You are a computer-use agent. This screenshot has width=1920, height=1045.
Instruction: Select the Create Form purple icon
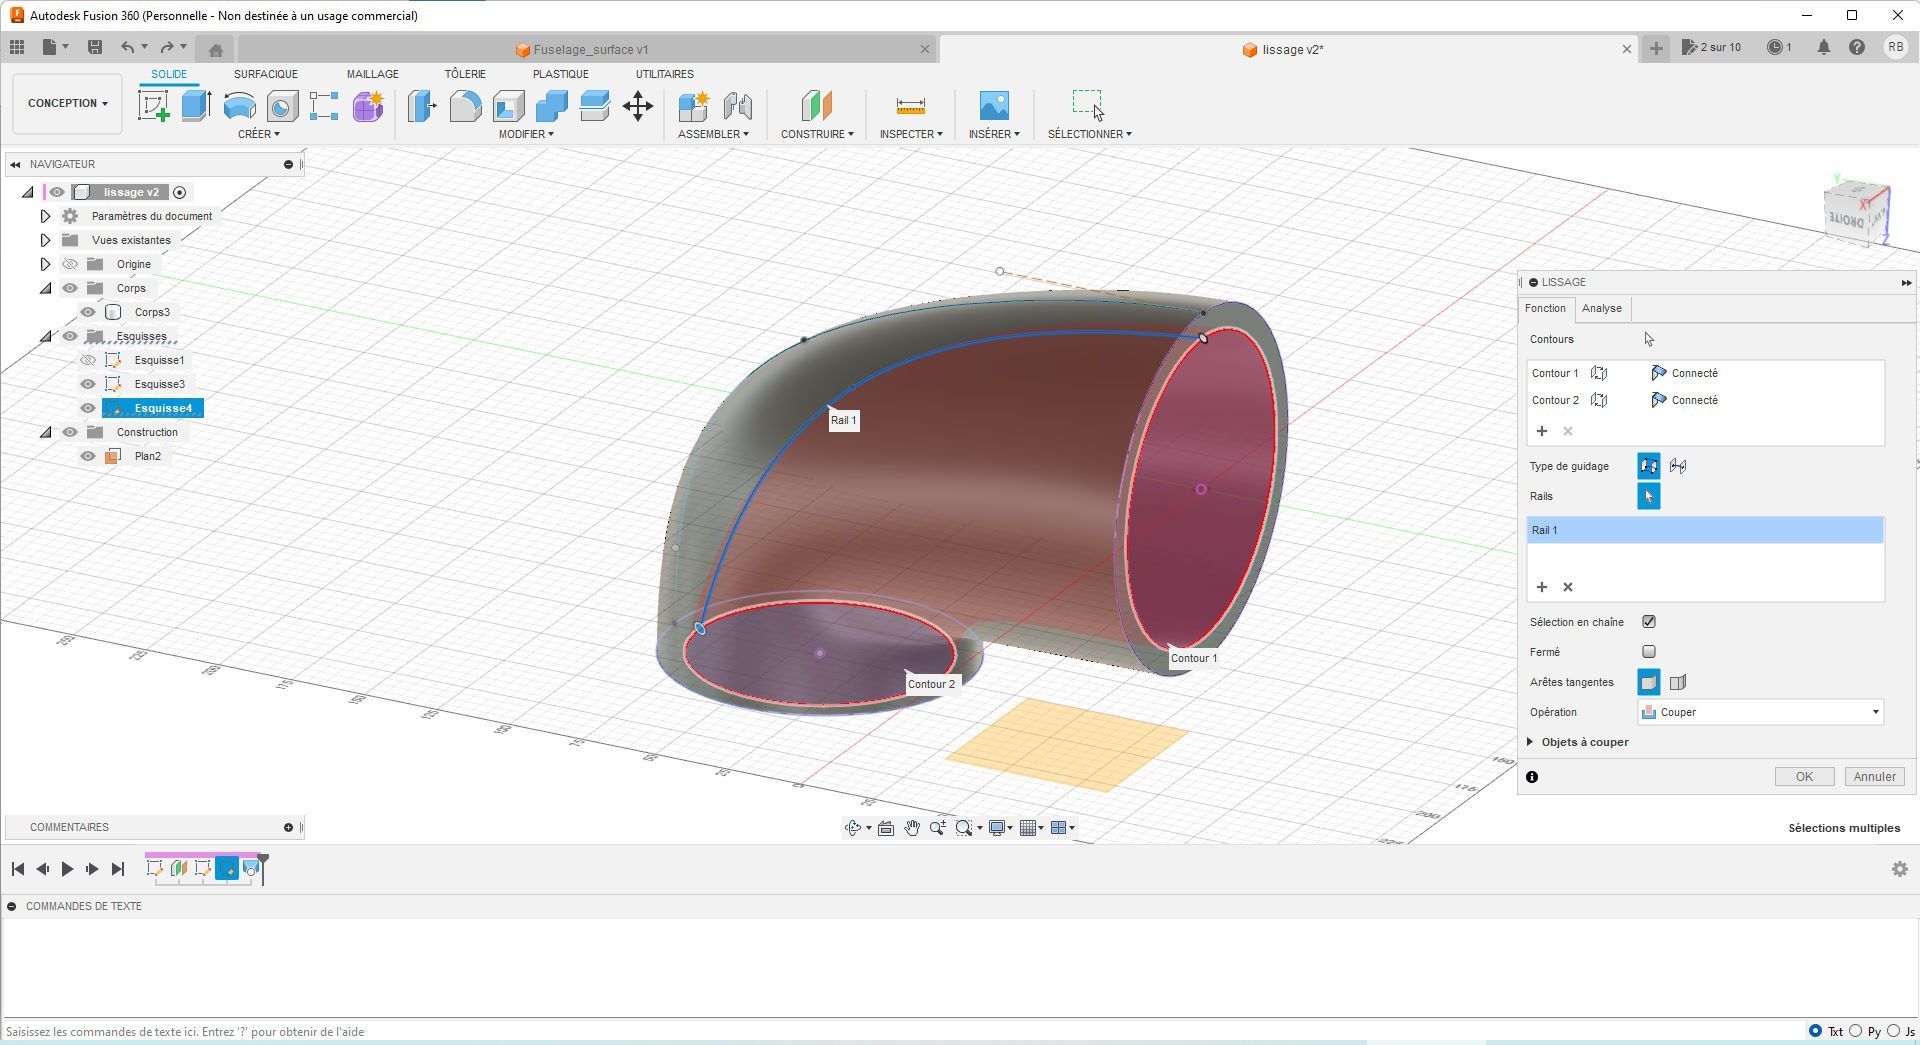[368, 106]
